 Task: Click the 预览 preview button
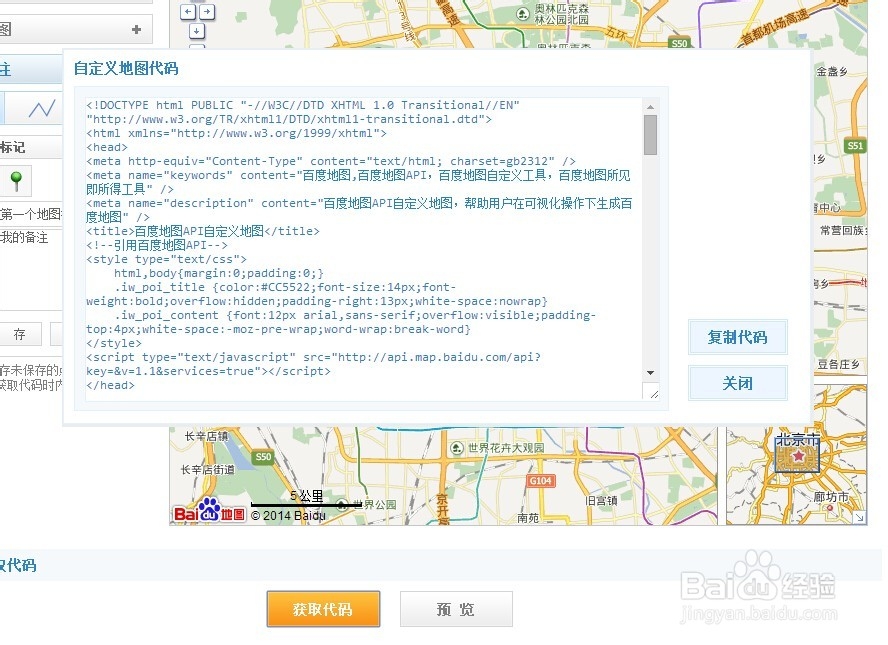456,609
